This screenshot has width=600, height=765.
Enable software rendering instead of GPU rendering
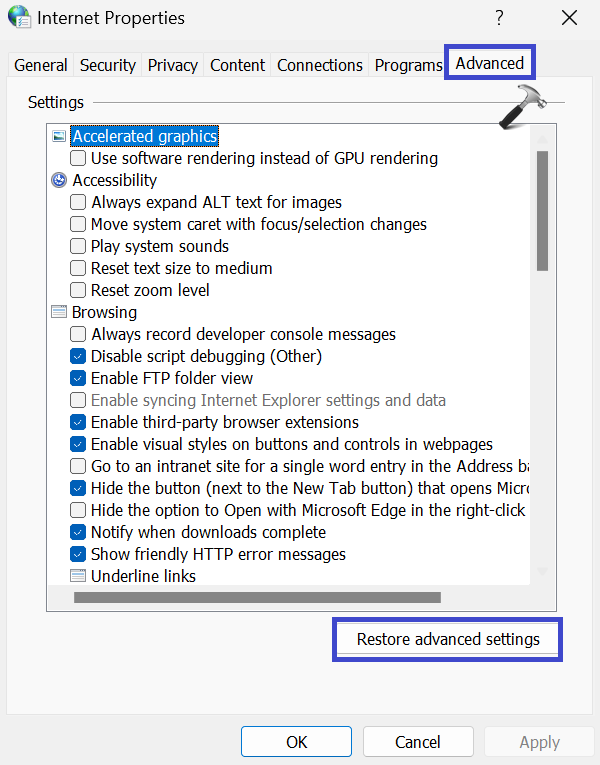(x=78, y=158)
